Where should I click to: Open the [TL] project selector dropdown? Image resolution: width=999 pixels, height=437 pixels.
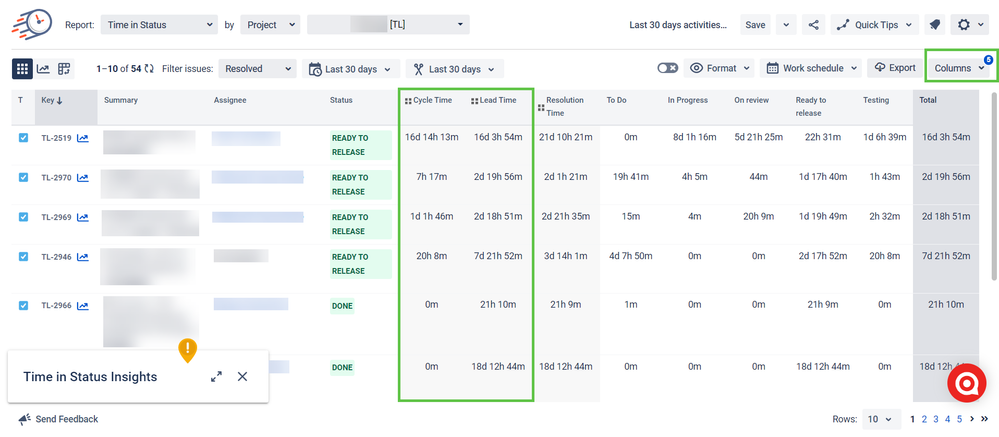(388, 25)
